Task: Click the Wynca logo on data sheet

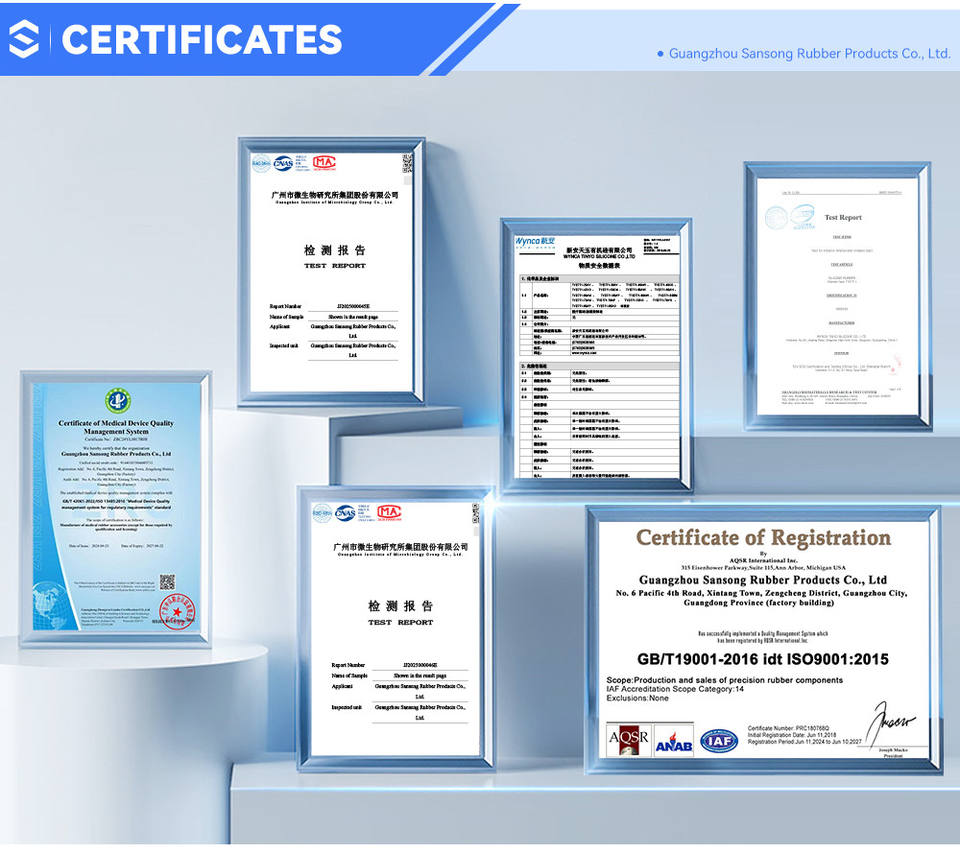Action: [534, 241]
